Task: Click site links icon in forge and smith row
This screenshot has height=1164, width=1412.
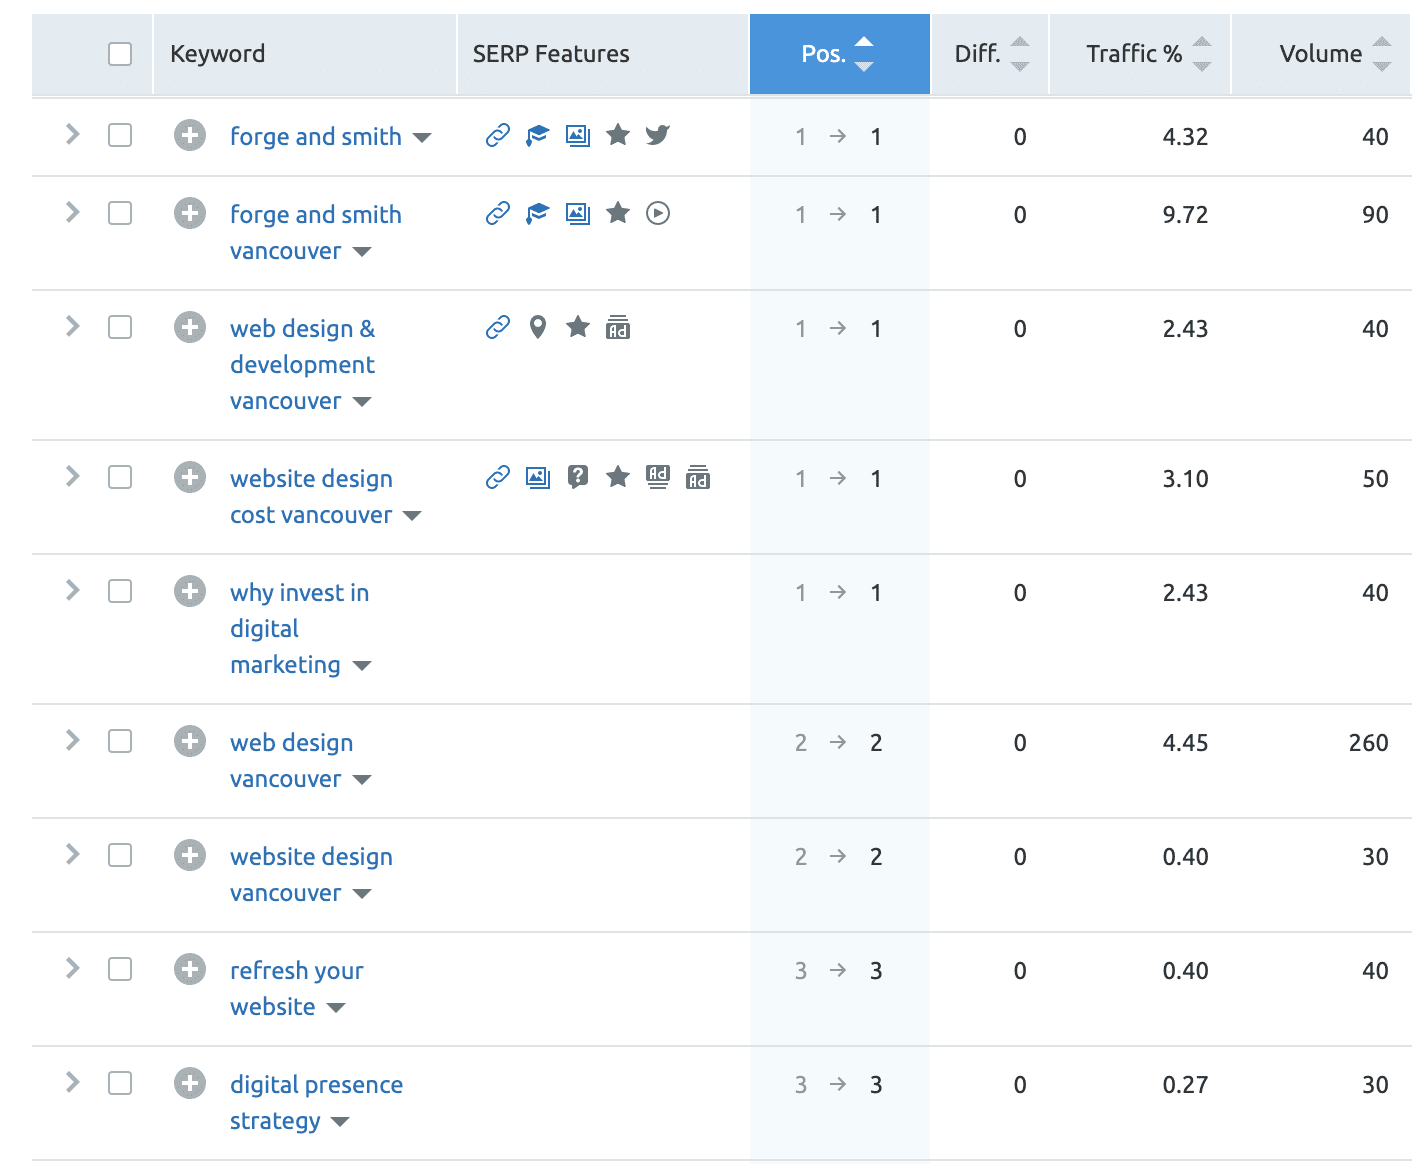Action: pos(498,135)
